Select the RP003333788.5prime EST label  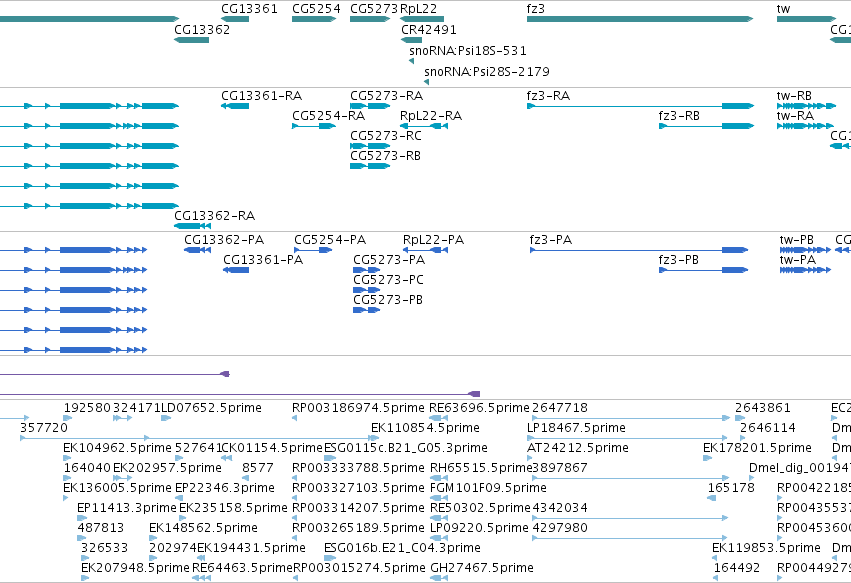click(x=358, y=468)
